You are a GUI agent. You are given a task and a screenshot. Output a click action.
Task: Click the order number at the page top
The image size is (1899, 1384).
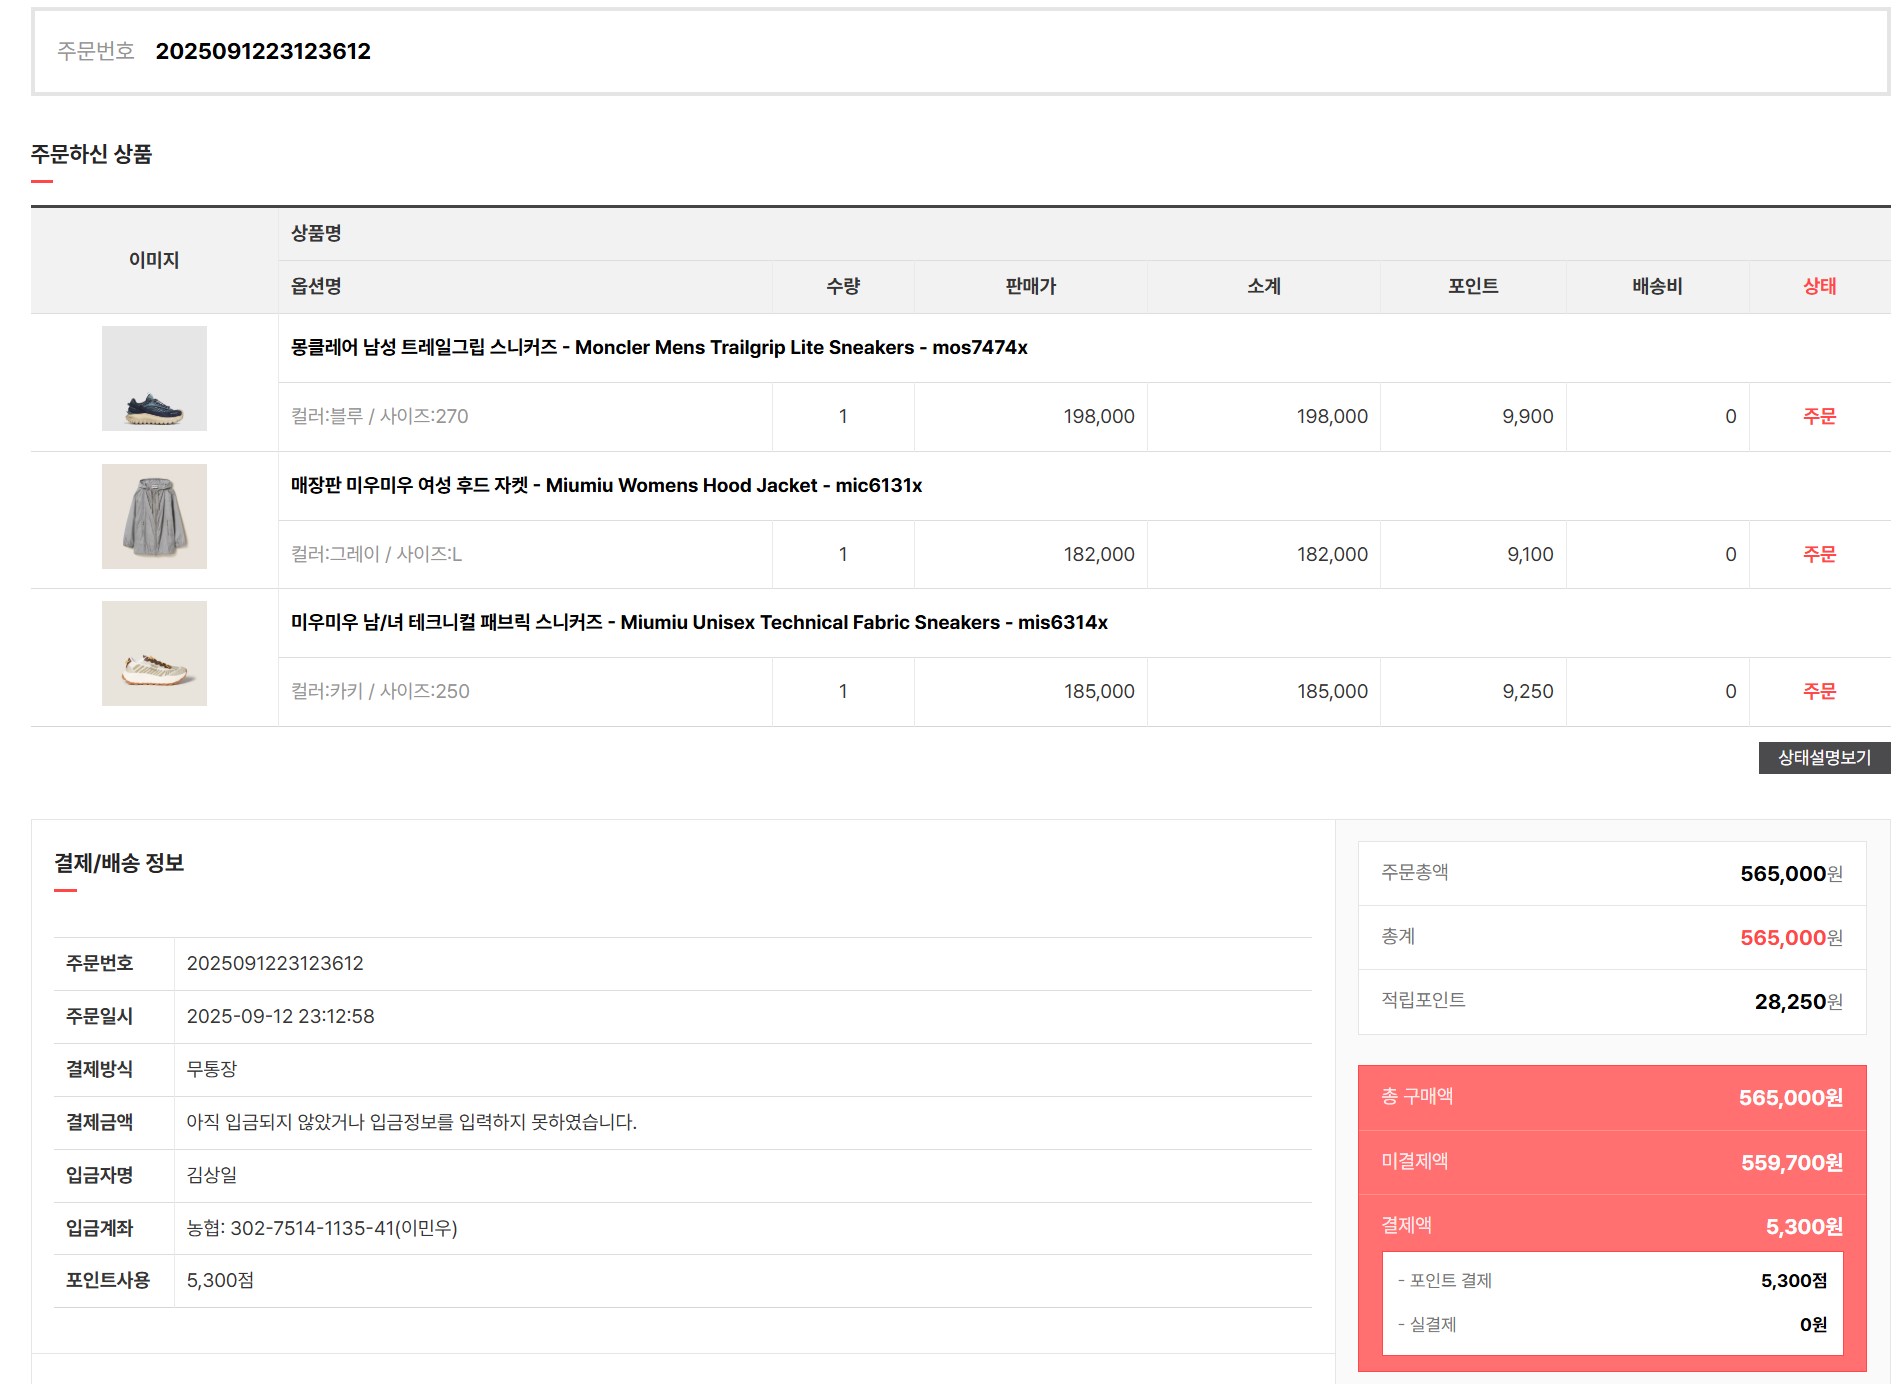pos(263,52)
